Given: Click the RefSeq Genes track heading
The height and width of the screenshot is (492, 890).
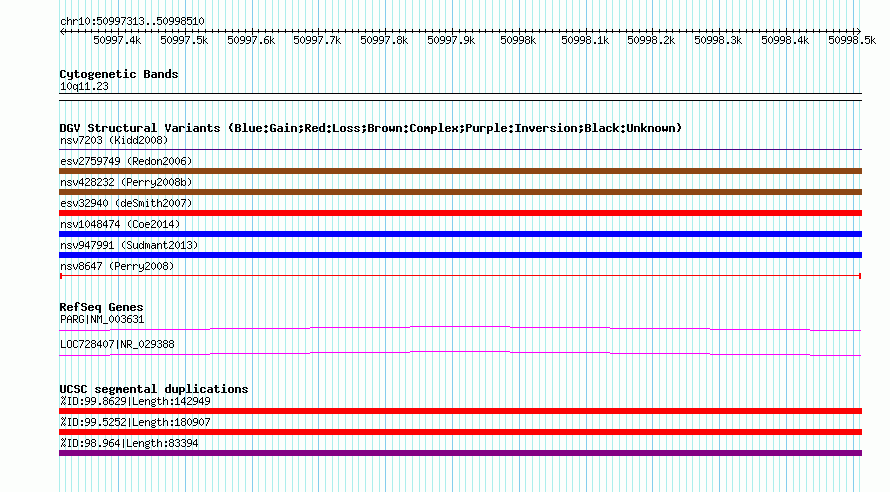Looking at the screenshot, I should [102, 307].
